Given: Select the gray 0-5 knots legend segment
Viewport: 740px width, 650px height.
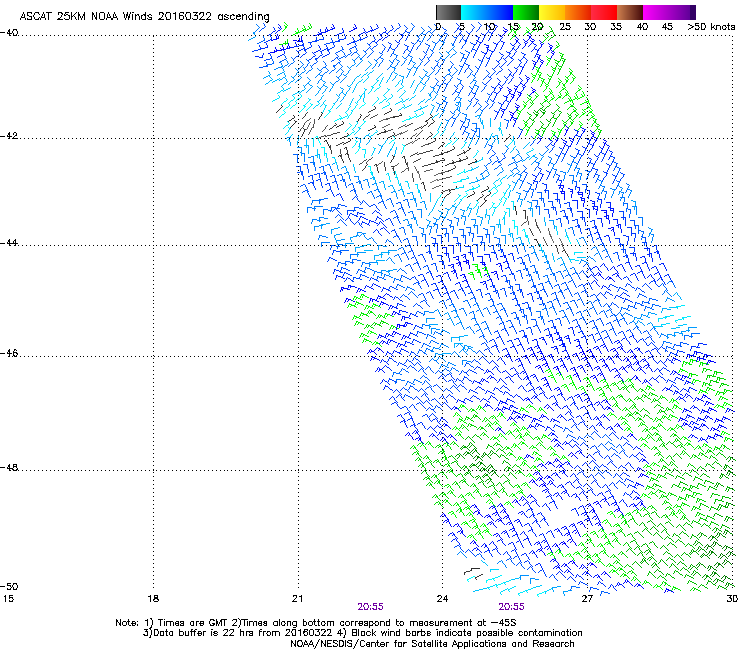Looking at the screenshot, I should pyautogui.click(x=448, y=12).
